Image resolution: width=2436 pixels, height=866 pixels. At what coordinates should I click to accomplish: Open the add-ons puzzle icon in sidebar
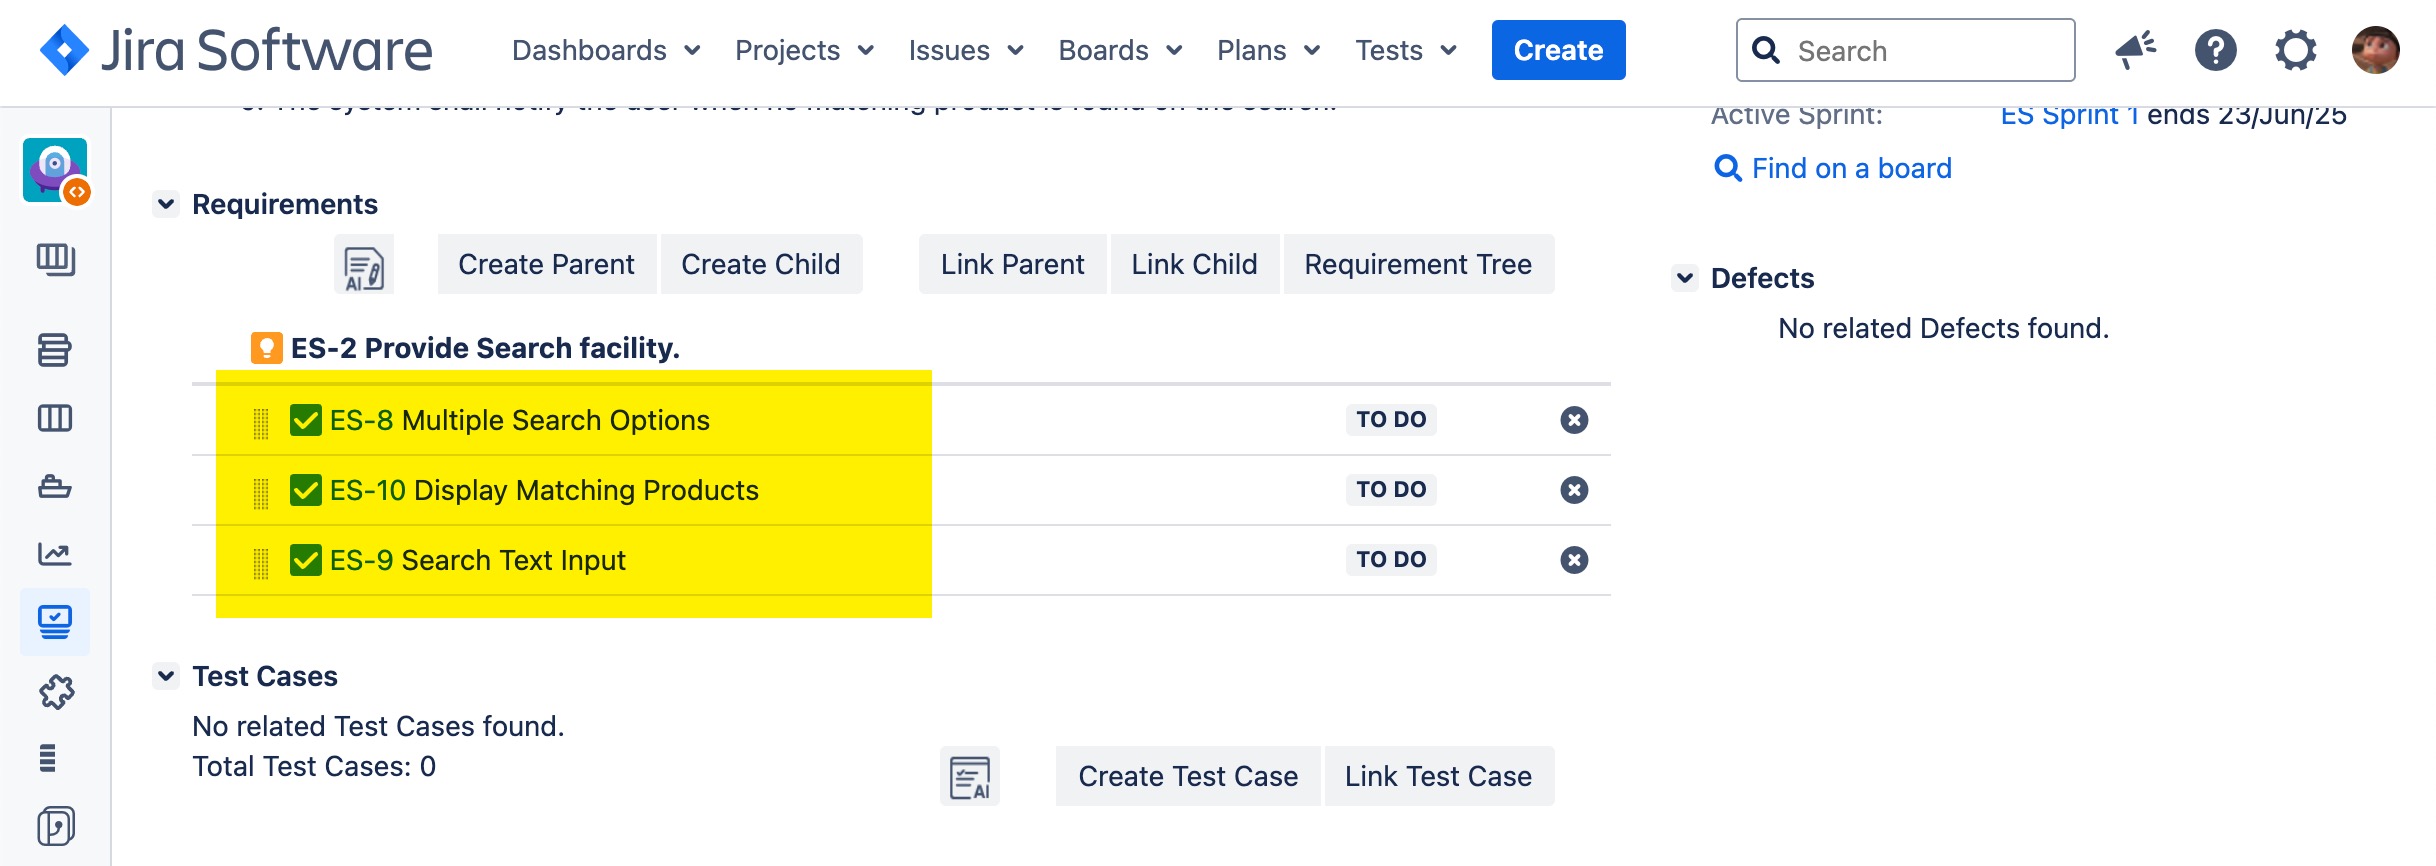coord(56,691)
